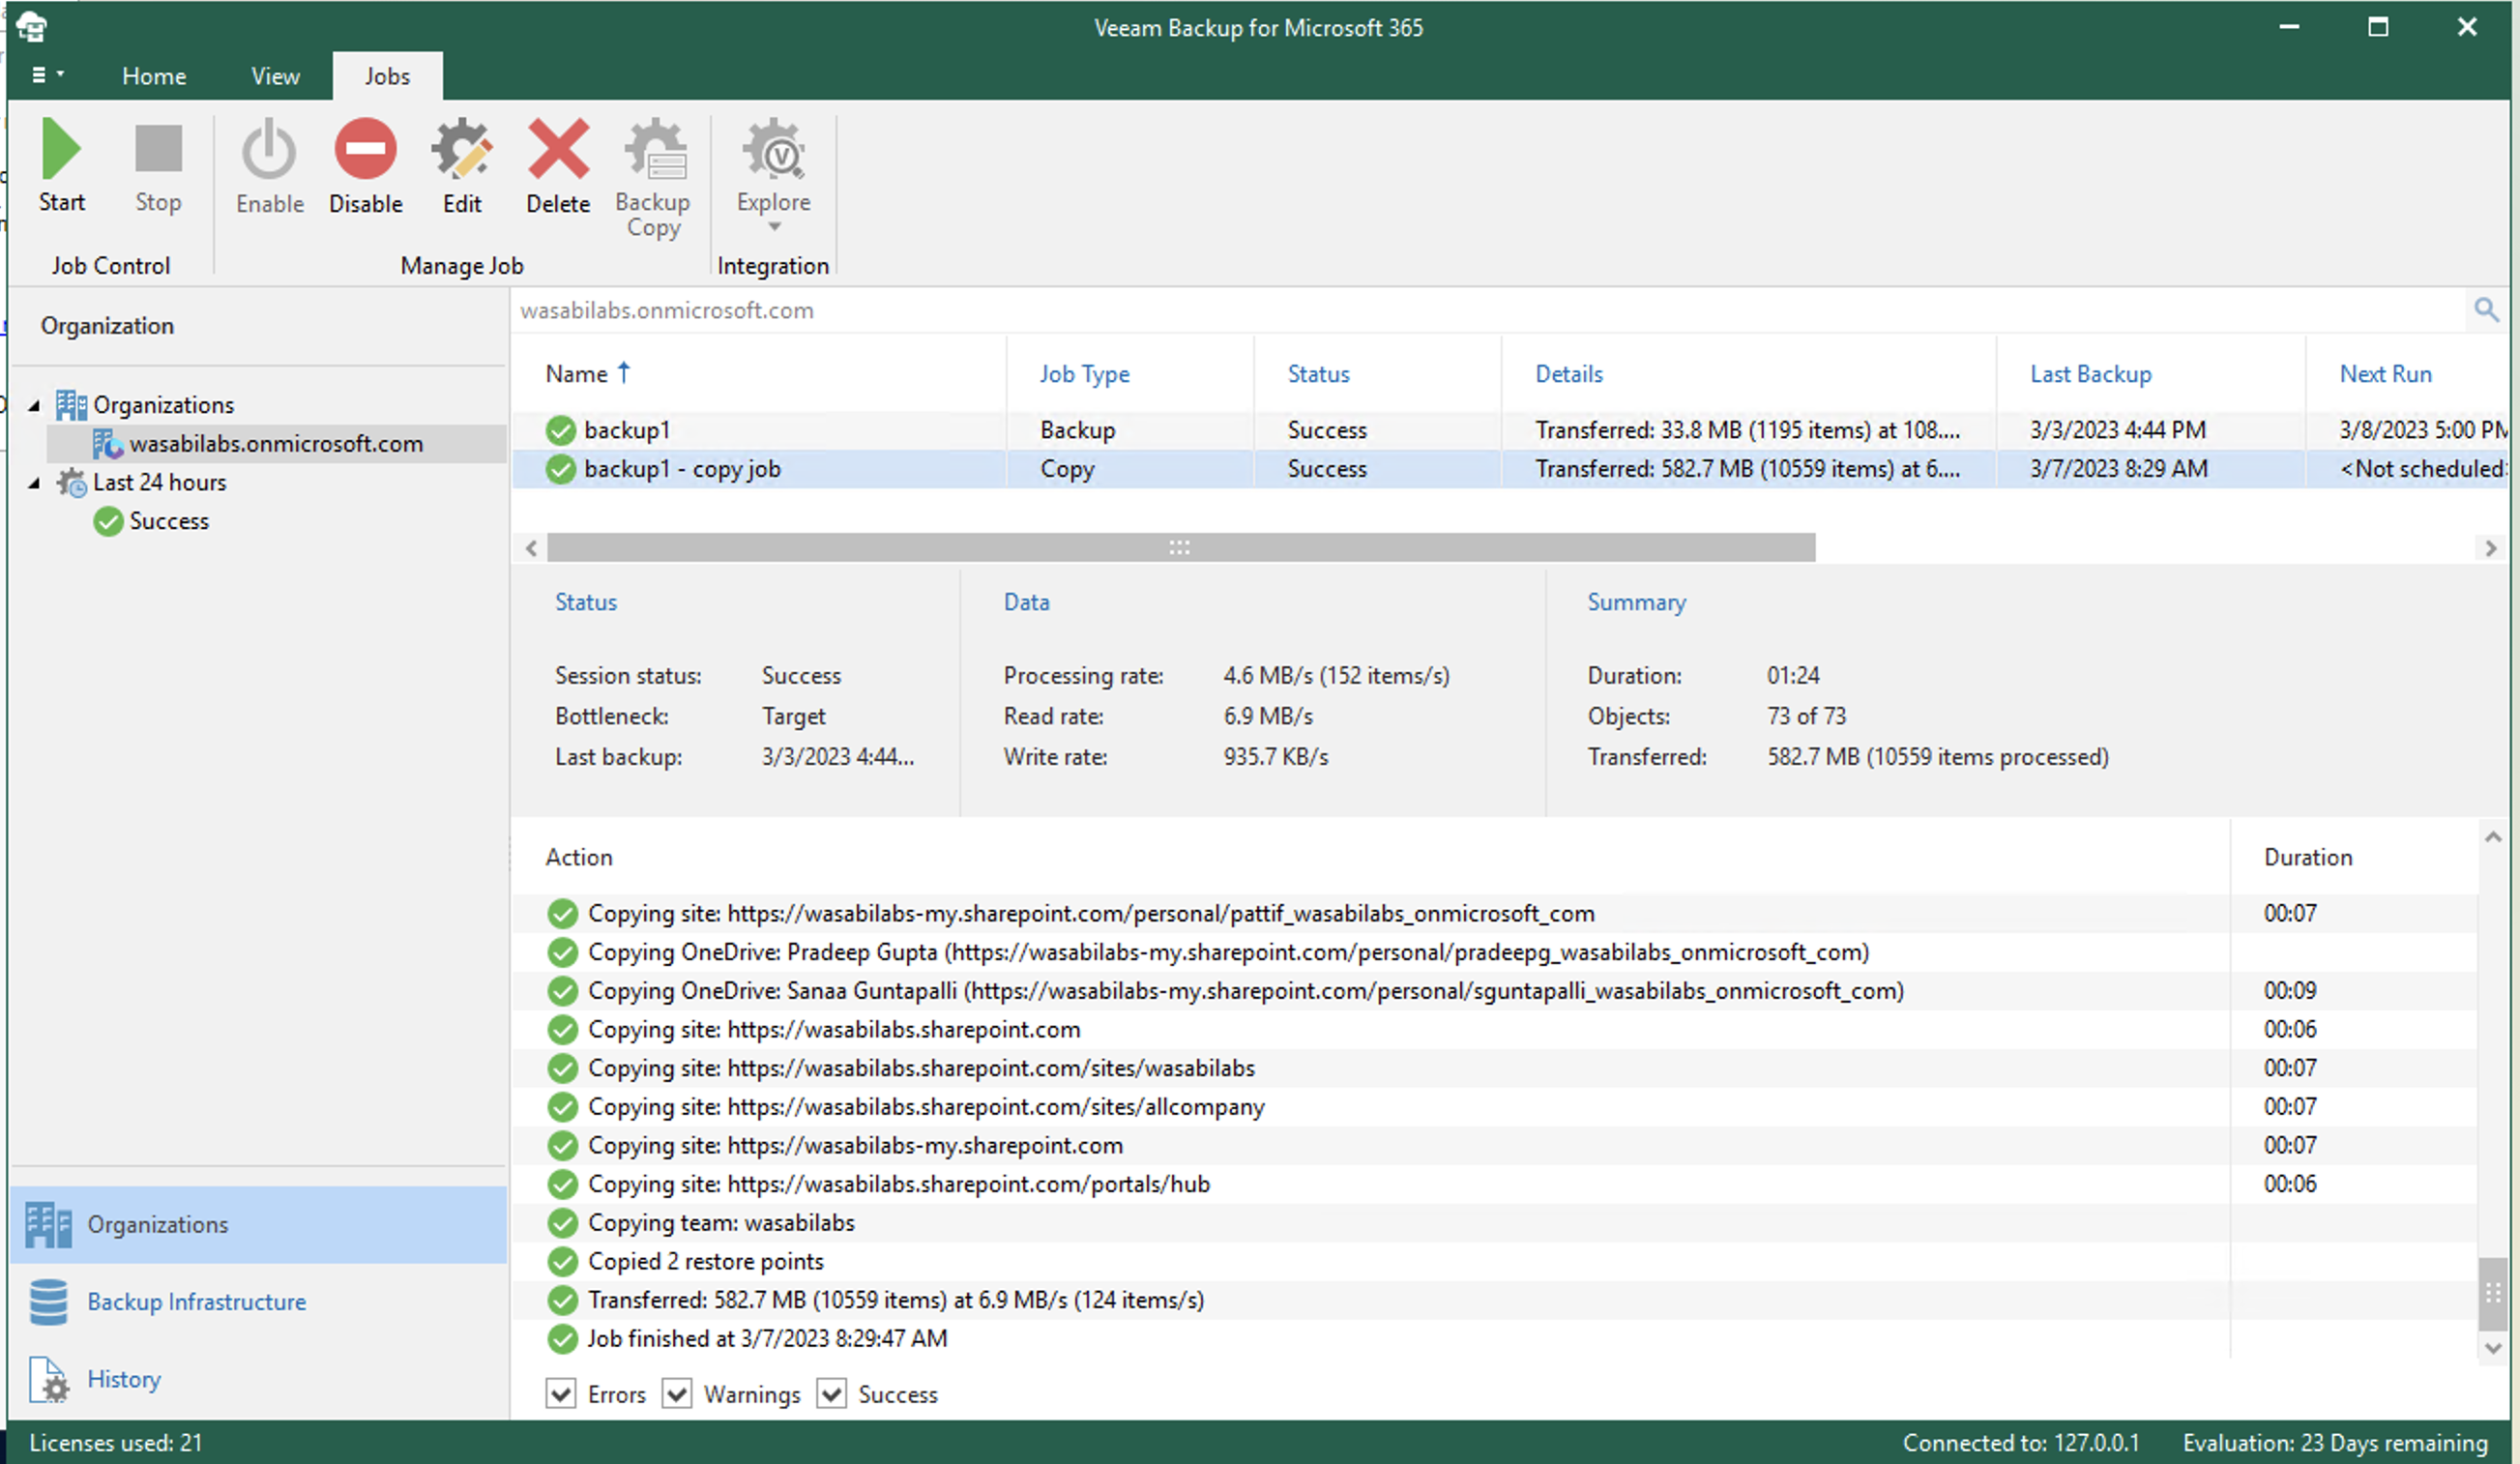The height and width of the screenshot is (1464, 2520).
Task: Click the Evaluation: 23 Days remaining status
Action: click(x=2335, y=1443)
